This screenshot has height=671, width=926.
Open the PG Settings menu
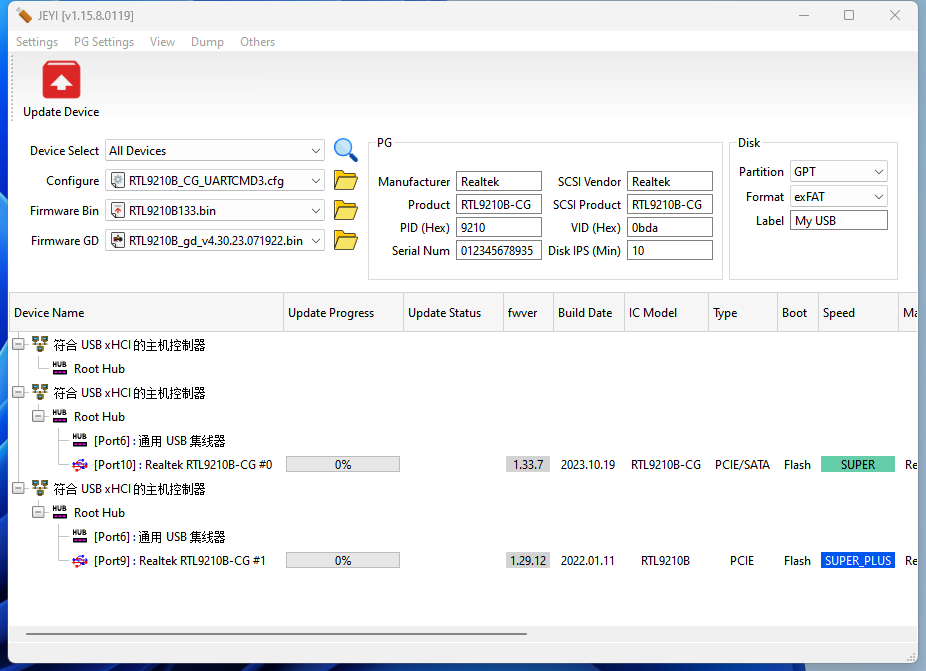104,42
